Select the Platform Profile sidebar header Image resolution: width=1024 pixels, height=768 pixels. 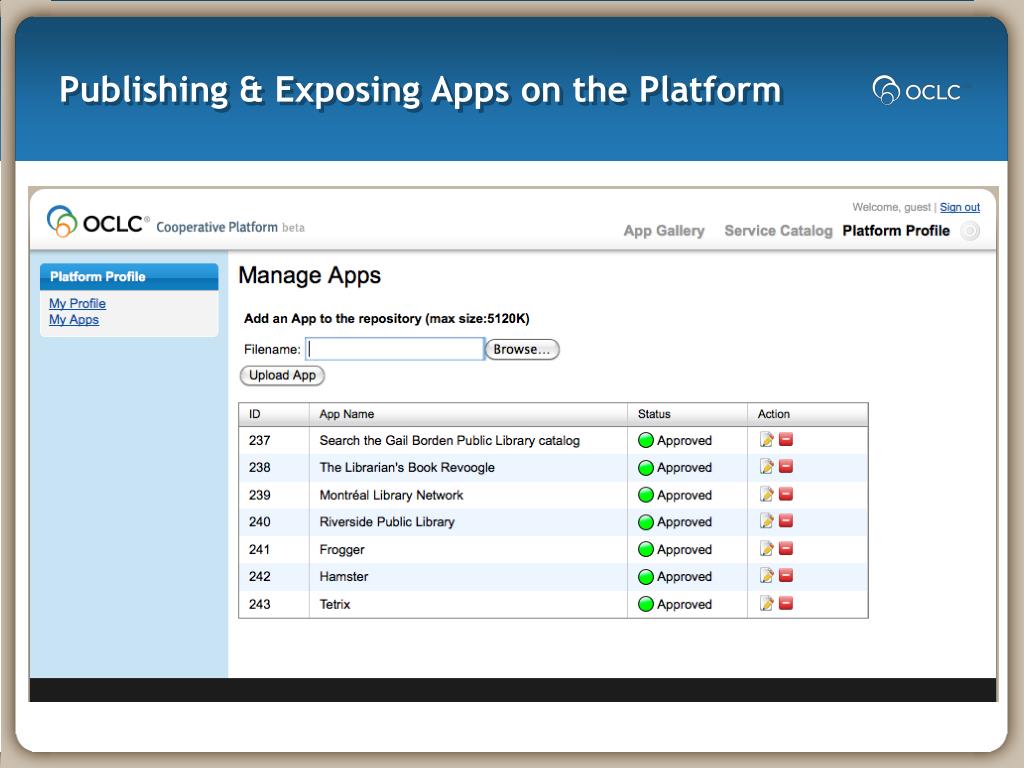tap(129, 276)
